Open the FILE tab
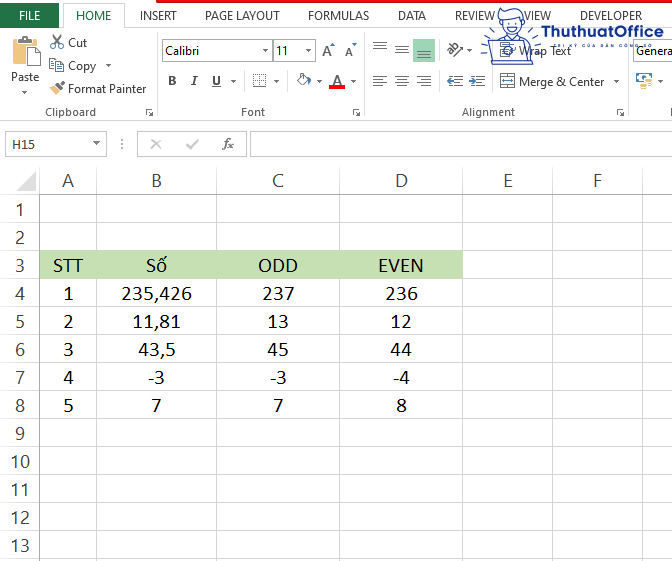This screenshot has height=561, width=672. [x=29, y=15]
